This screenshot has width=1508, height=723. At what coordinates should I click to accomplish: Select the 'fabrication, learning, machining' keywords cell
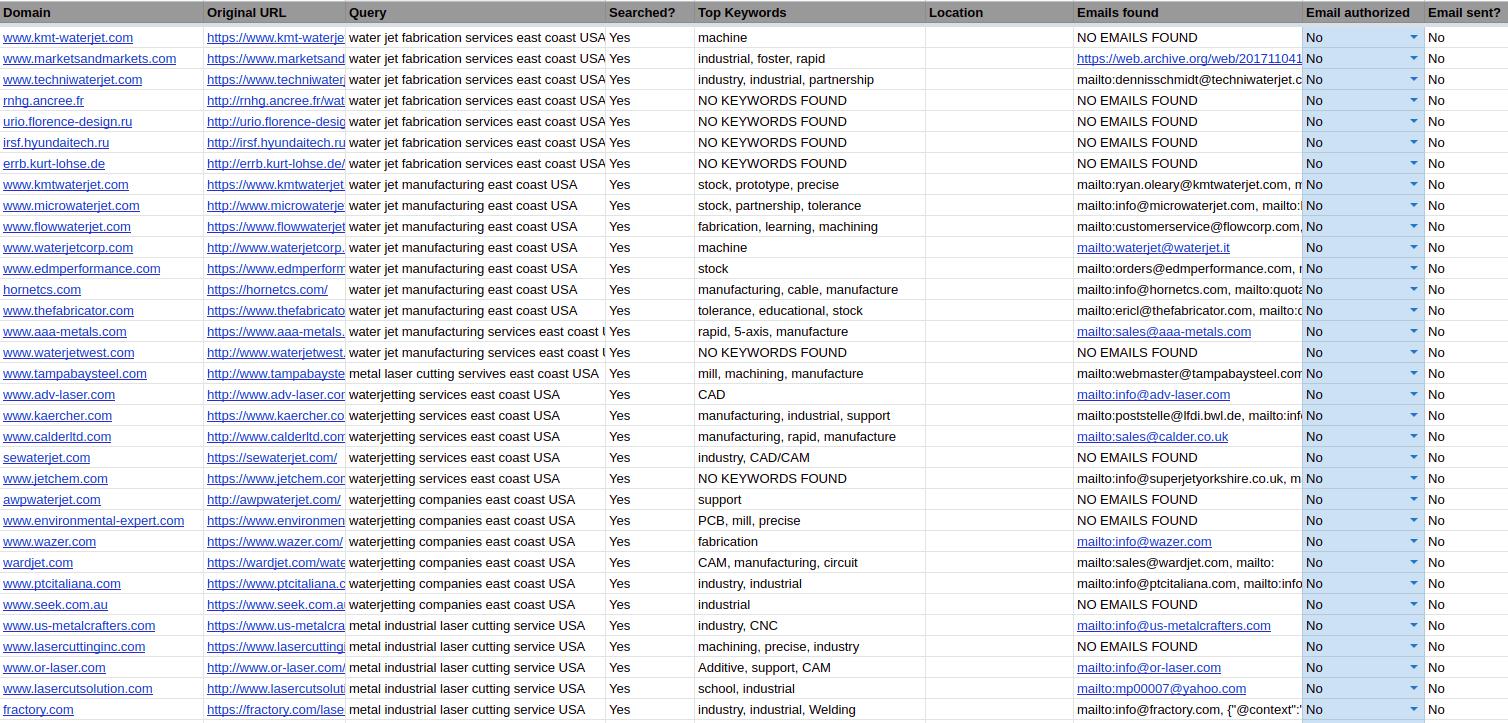810,226
